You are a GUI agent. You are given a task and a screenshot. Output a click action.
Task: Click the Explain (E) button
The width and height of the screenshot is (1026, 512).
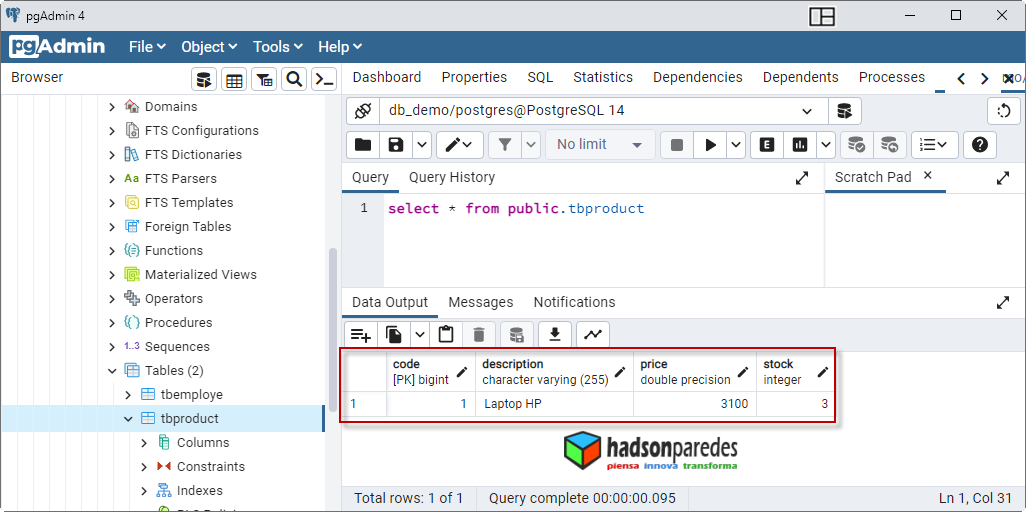pos(767,145)
